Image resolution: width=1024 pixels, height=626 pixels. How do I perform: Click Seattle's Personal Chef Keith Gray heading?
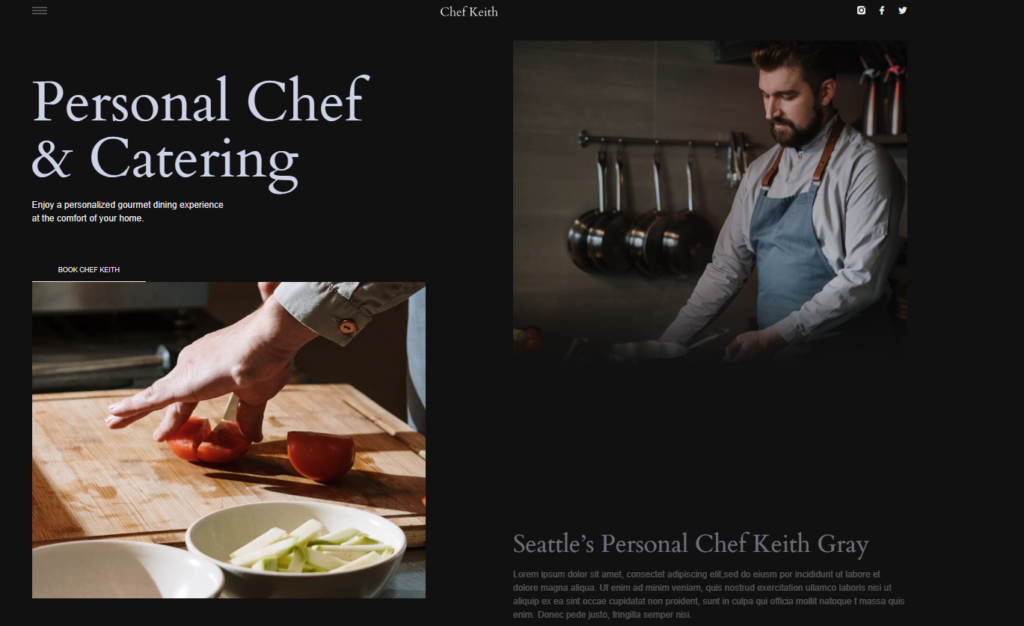tap(690, 544)
